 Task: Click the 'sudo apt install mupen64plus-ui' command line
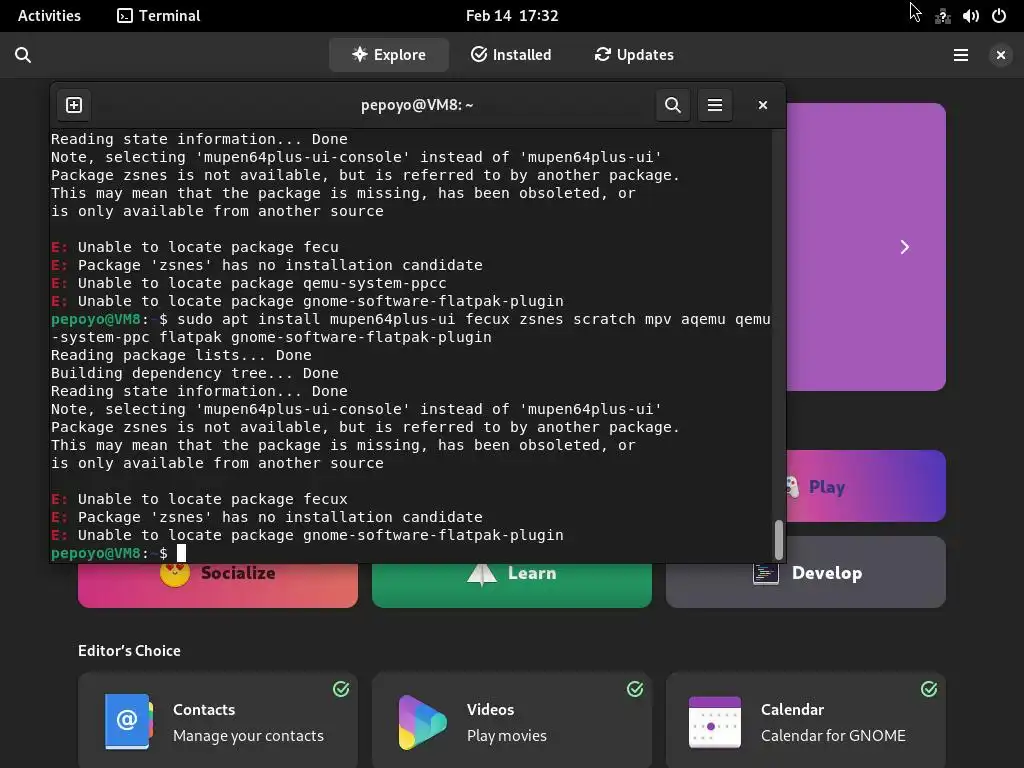point(411,328)
